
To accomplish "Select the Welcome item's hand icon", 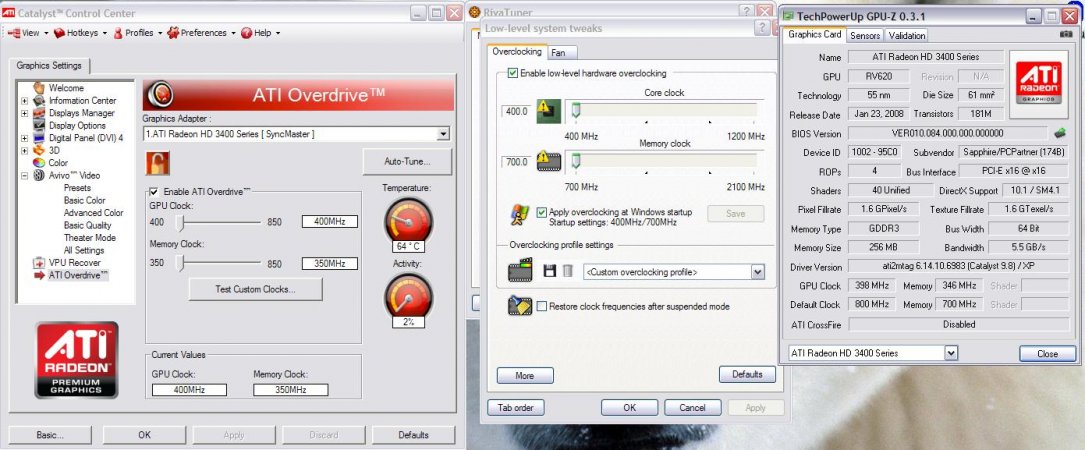I will click(x=39, y=88).
